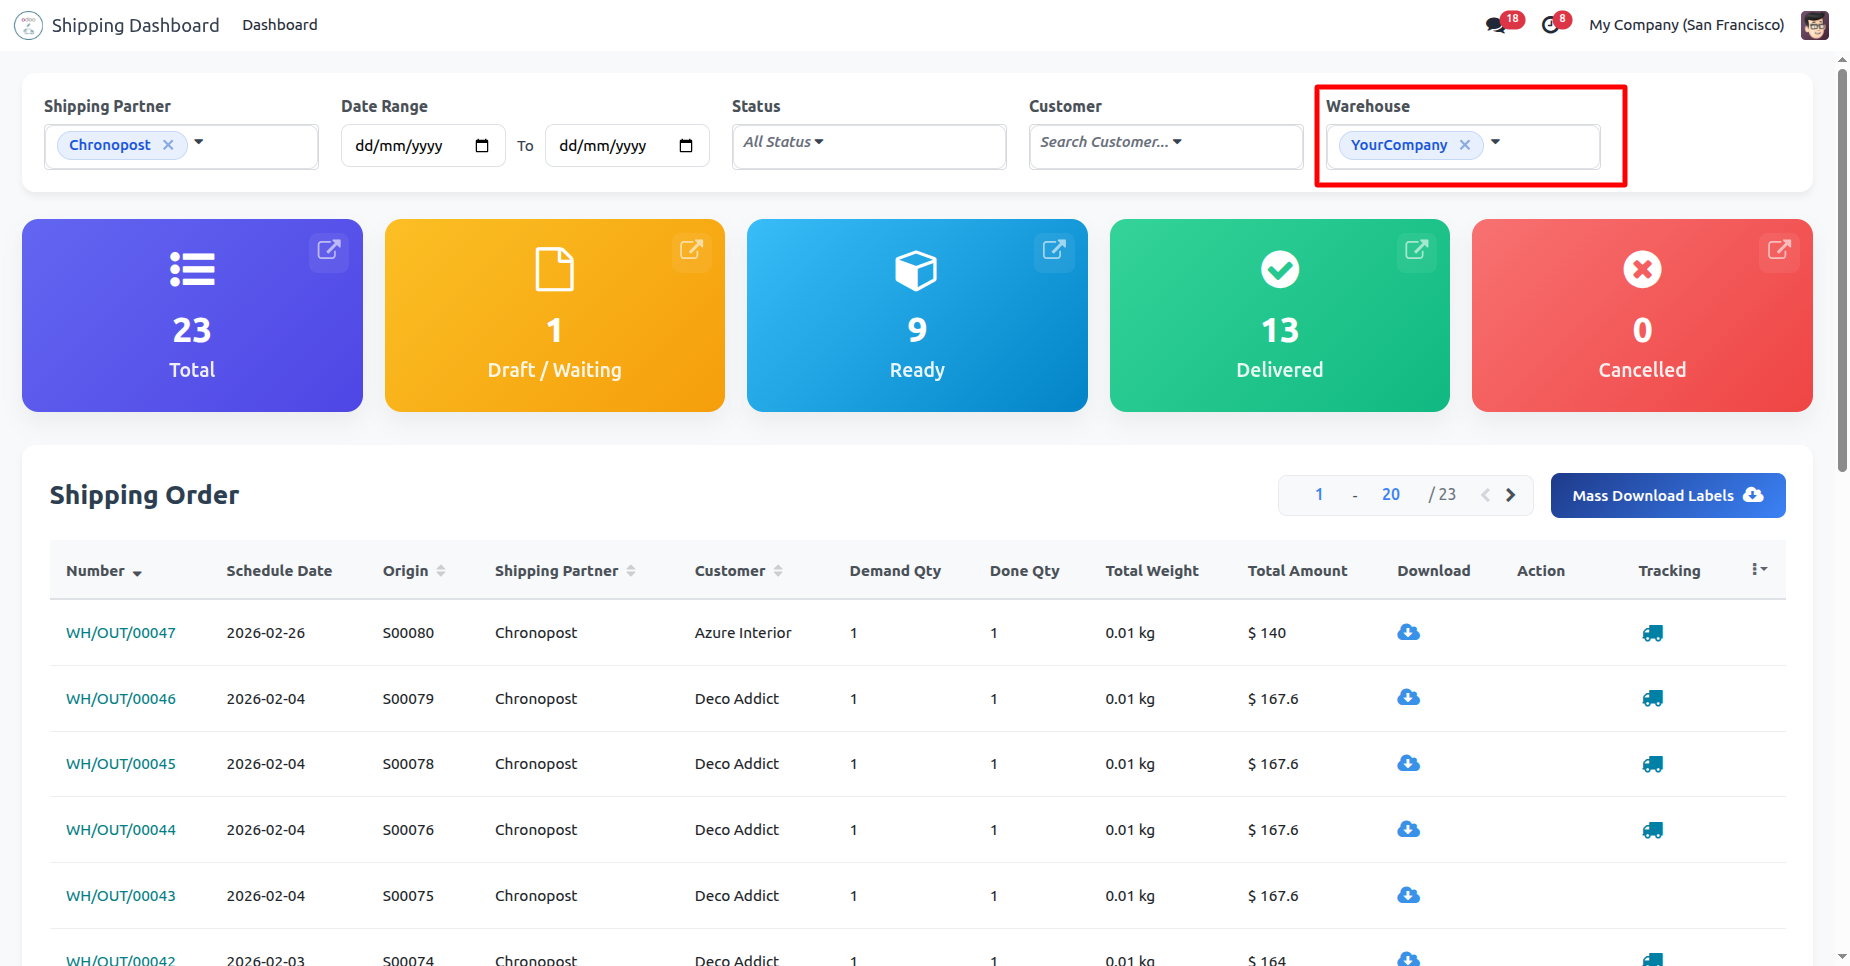Go to the next page of shipping orders
1850x966 pixels.
pyautogui.click(x=1511, y=495)
